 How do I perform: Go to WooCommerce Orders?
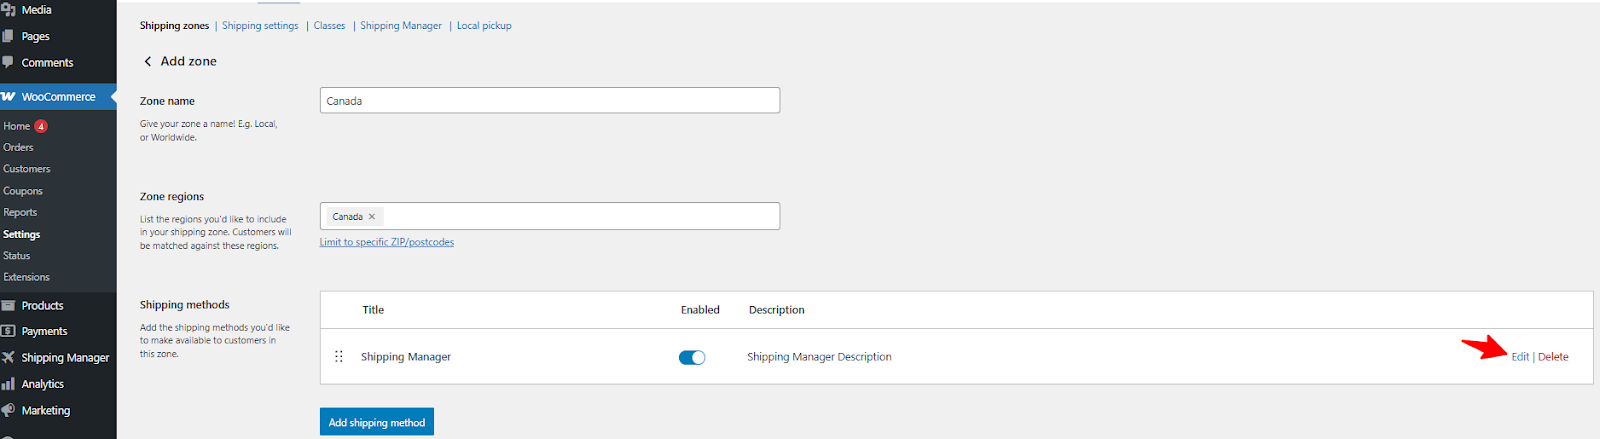tap(18, 147)
